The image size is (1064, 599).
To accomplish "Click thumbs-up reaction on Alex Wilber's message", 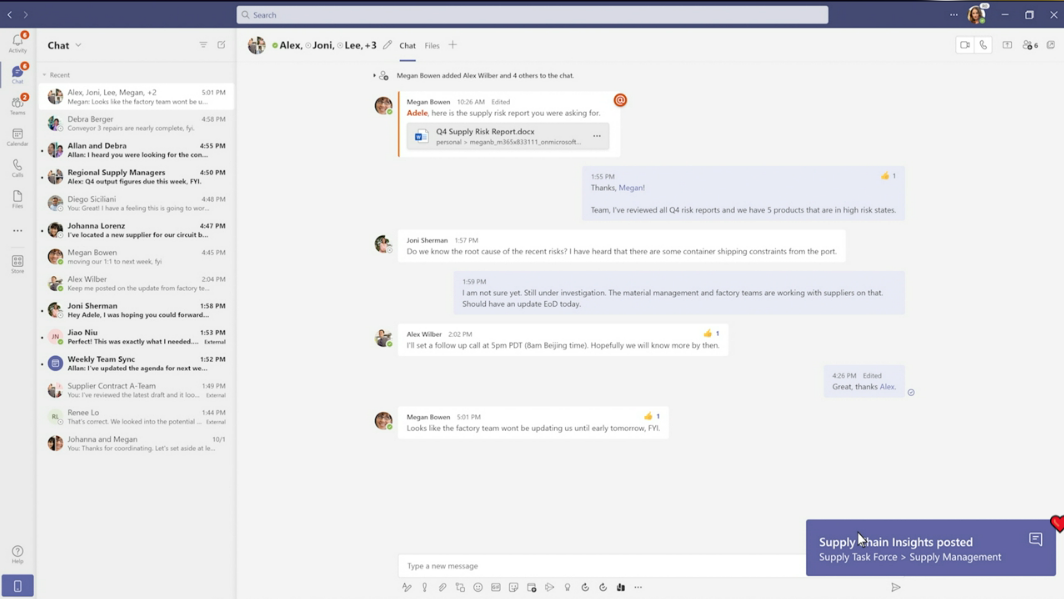I will tap(711, 333).
